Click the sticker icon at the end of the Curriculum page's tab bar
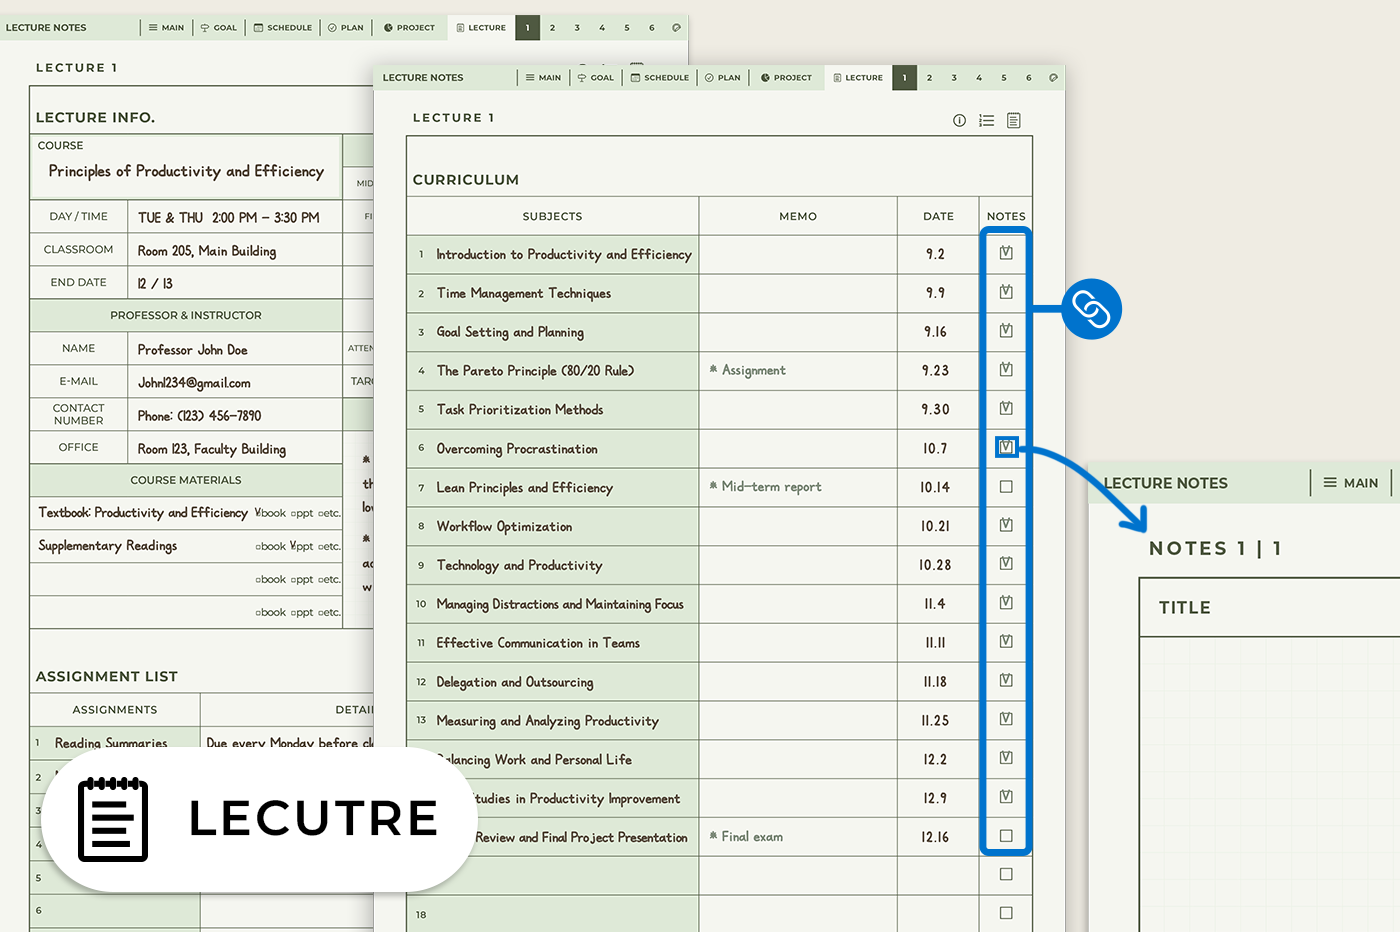Screen dimensions: 1400x932 click(1053, 78)
